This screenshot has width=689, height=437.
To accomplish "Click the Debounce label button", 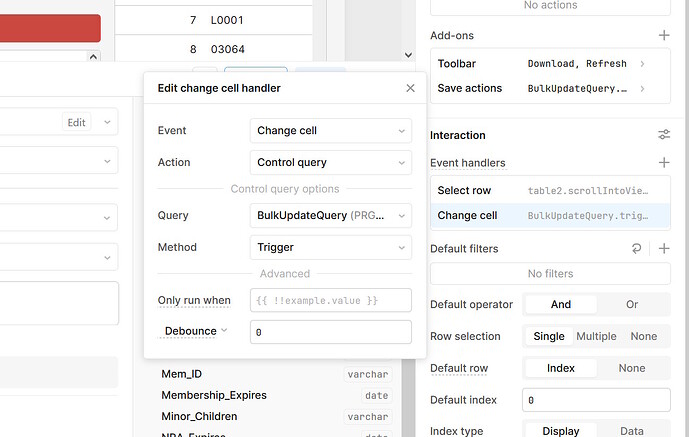I will point(193,331).
